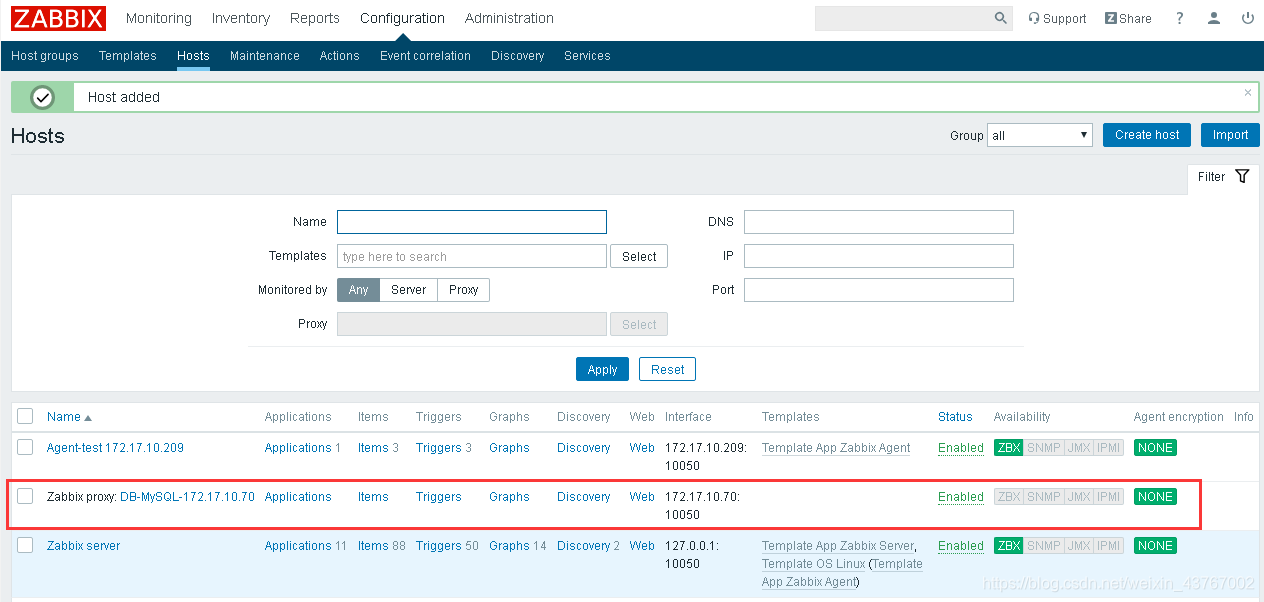Go to Discovery submenu tab
This screenshot has height=602, width=1264.
[518, 56]
